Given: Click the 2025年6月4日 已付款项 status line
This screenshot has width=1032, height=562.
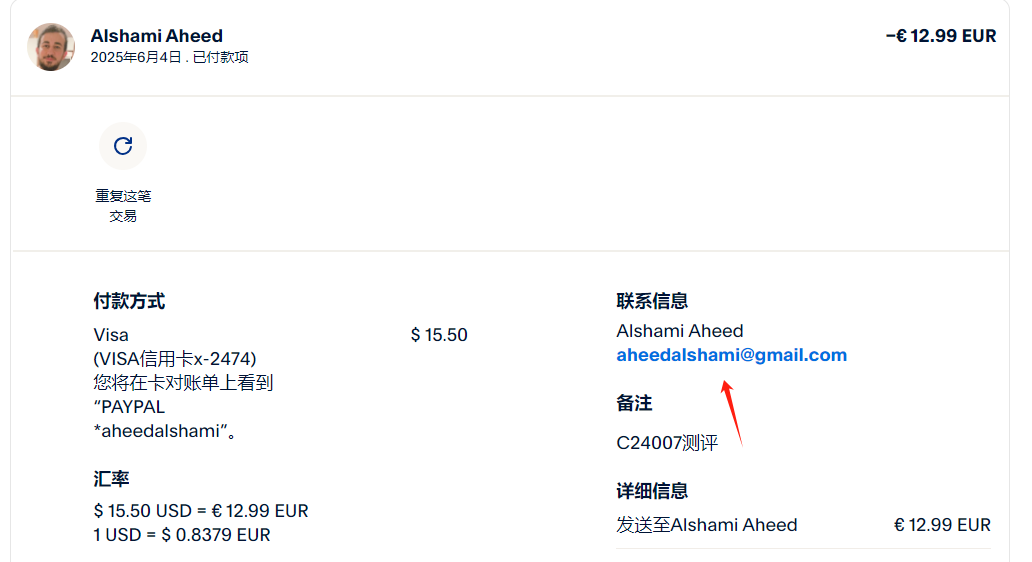Looking at the screenshot, I should pyautogui.click(x=169, y=58).
